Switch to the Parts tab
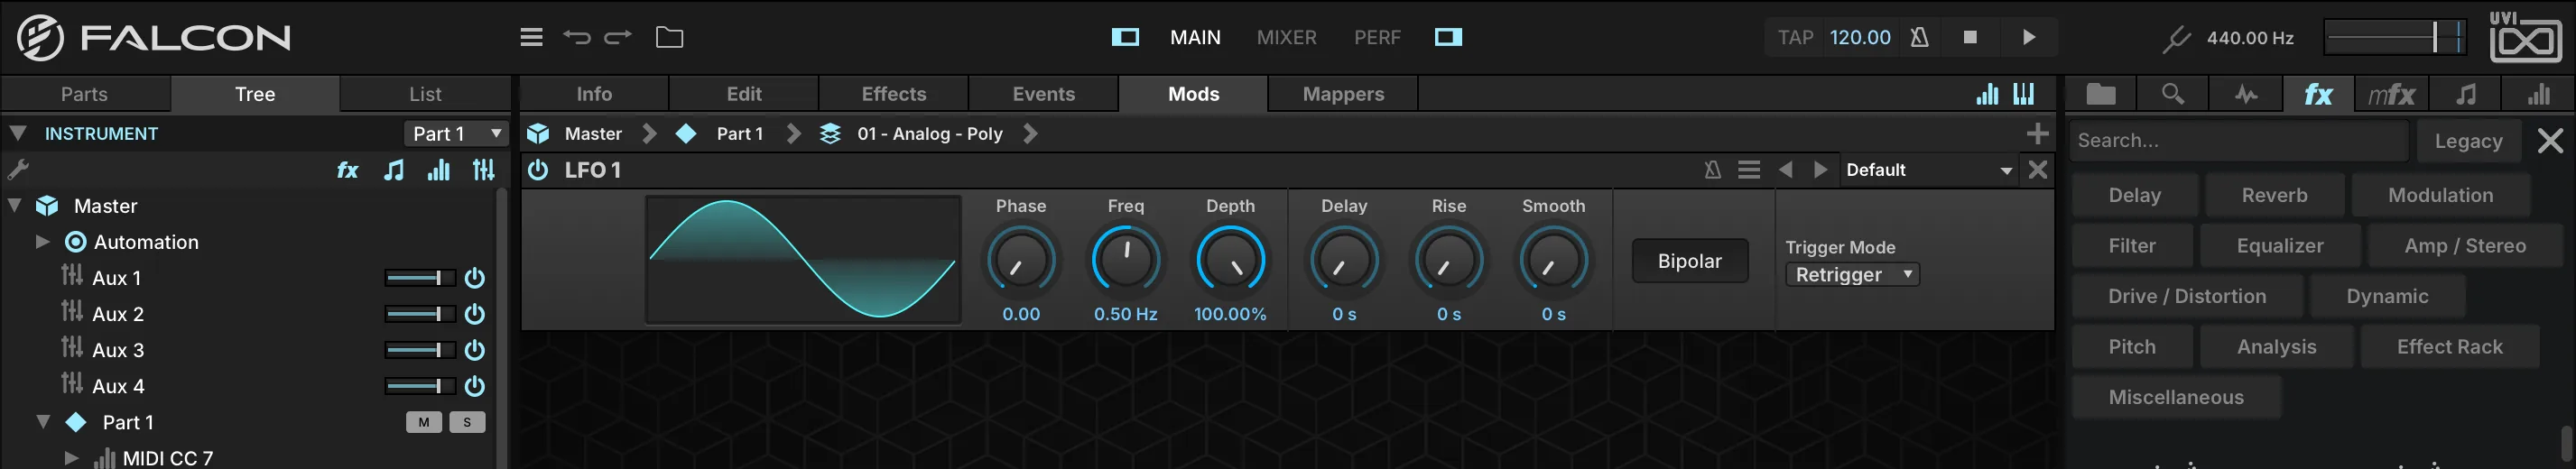The width and height of the screenshot is (2576, 469). coord(84,94)
